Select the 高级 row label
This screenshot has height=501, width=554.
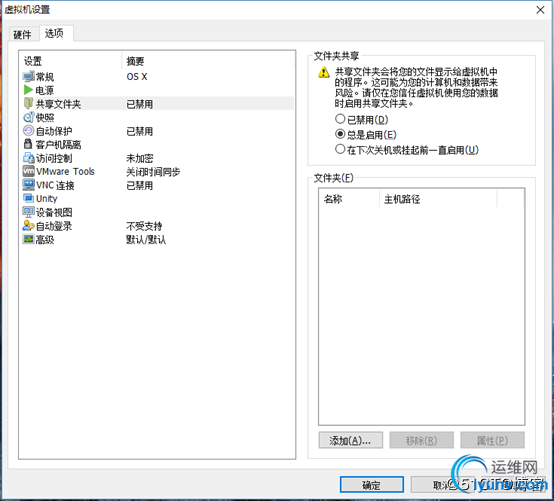(45, 240)
